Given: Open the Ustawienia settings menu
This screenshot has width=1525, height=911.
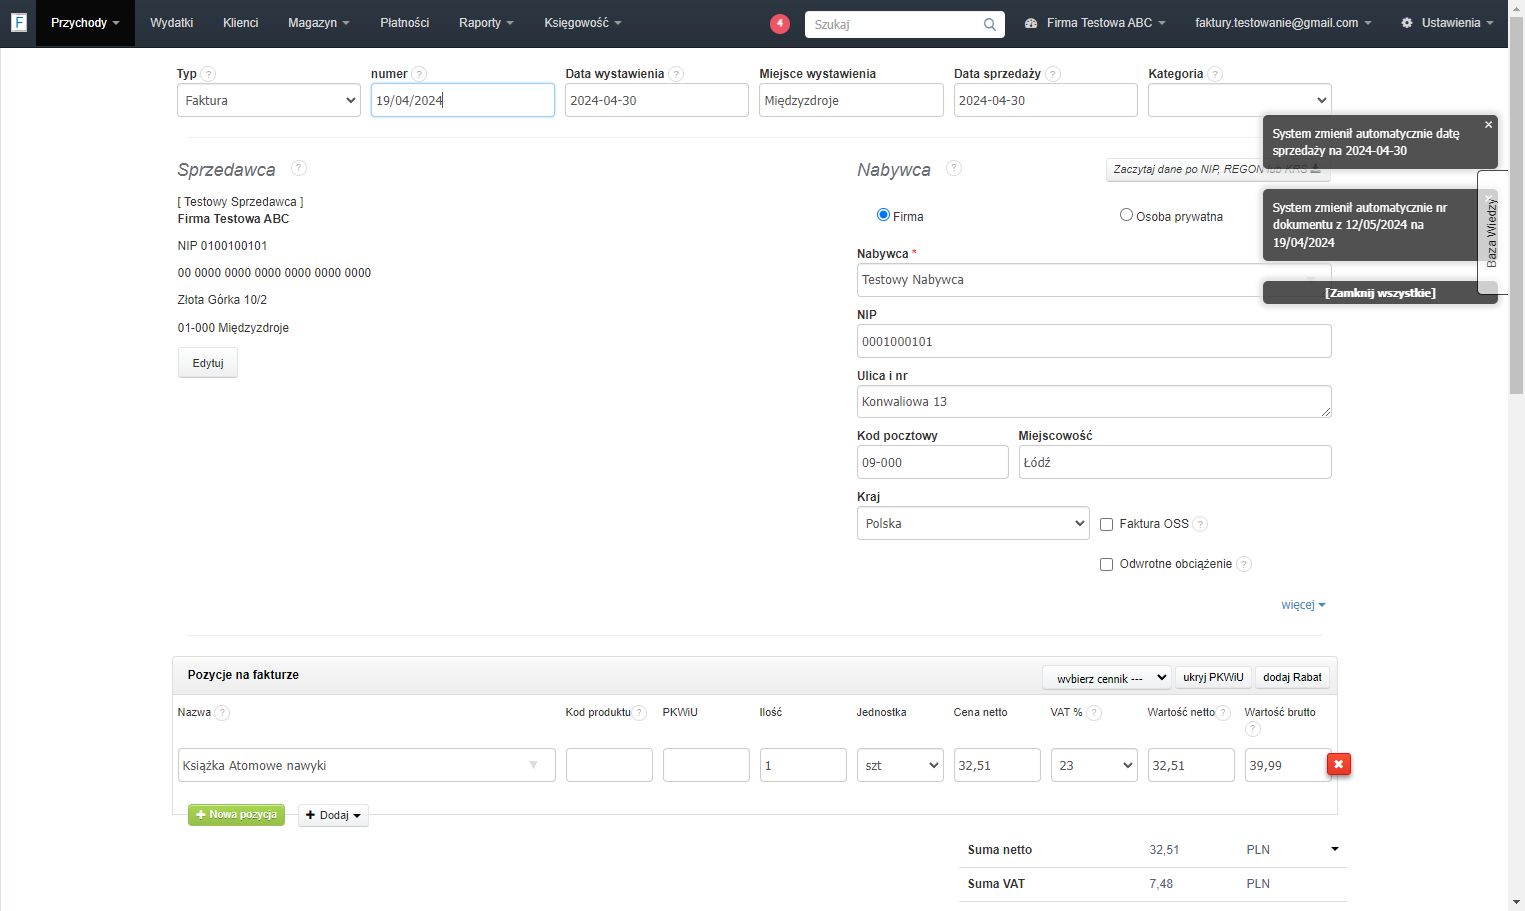Looking at the screenshot, I should [x=1447, y=23].
